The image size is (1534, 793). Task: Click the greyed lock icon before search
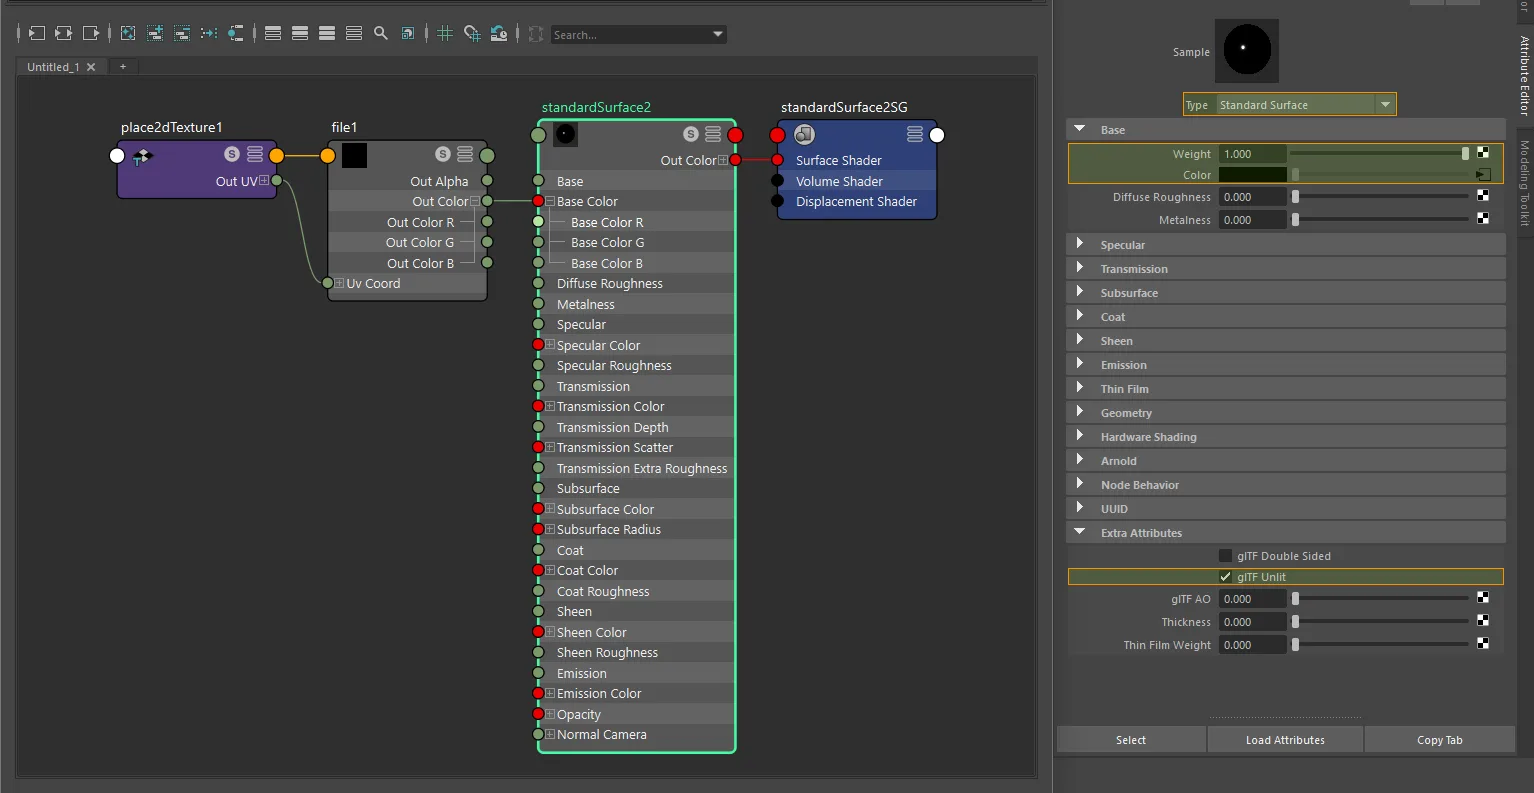coord(536,33)
